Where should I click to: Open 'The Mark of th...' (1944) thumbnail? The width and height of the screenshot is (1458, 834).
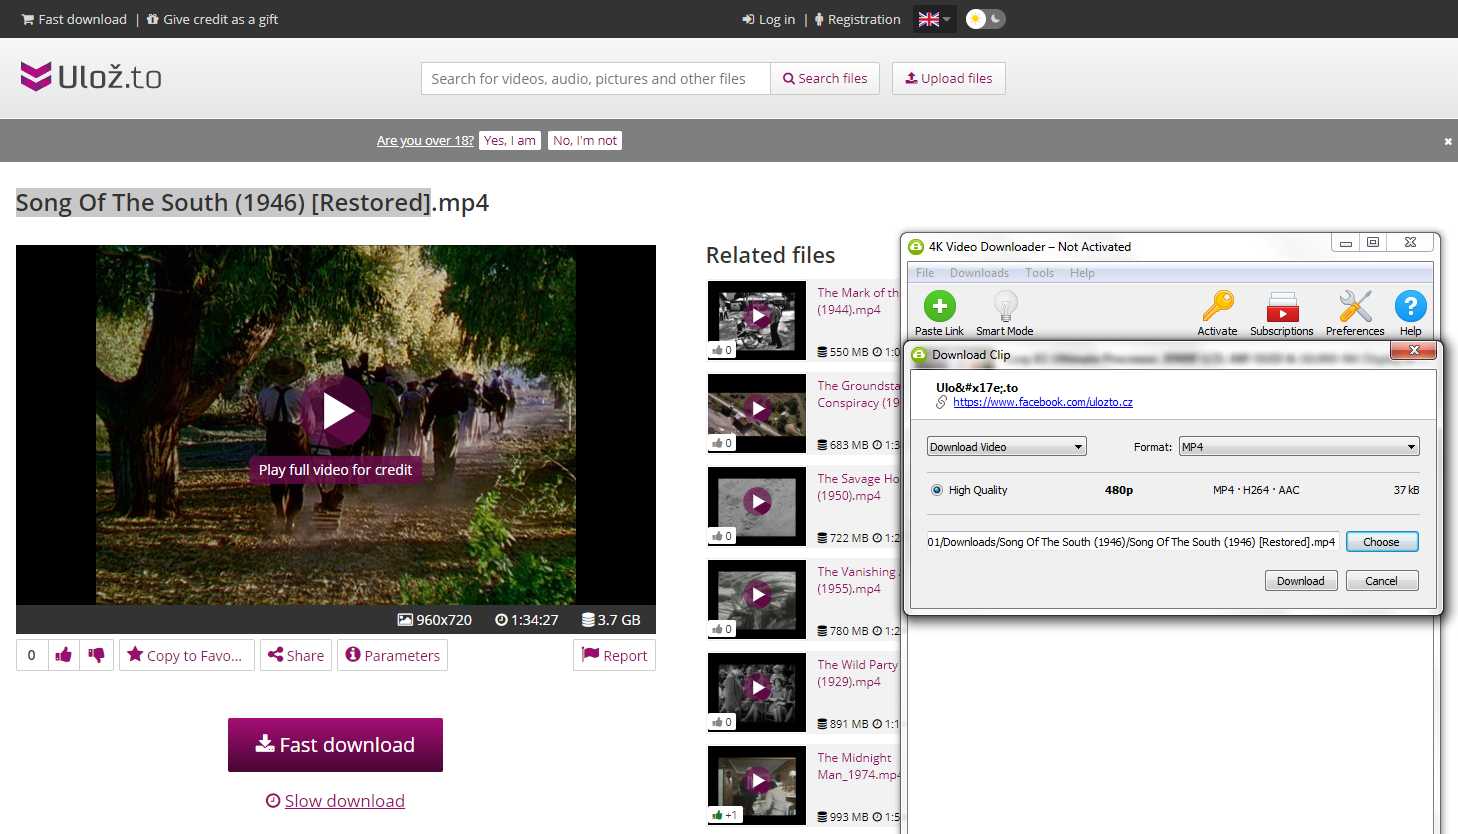pyautogui.click(x=757, y=320)
